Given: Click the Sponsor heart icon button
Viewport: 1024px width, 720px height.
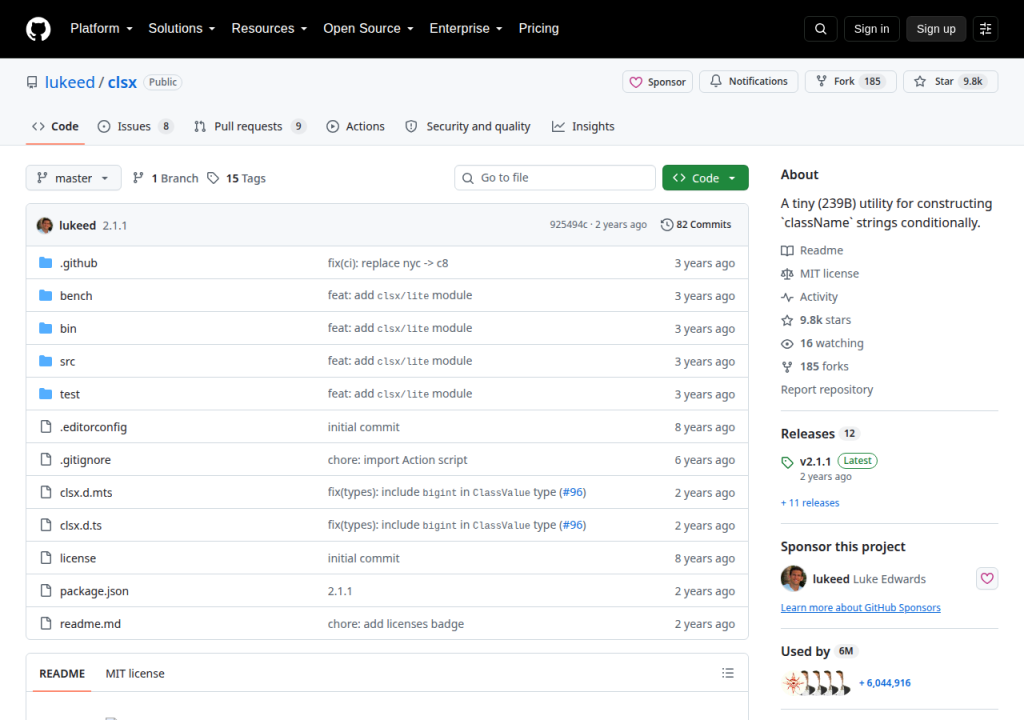Looking at the screenshot, I should coord(657,82).
